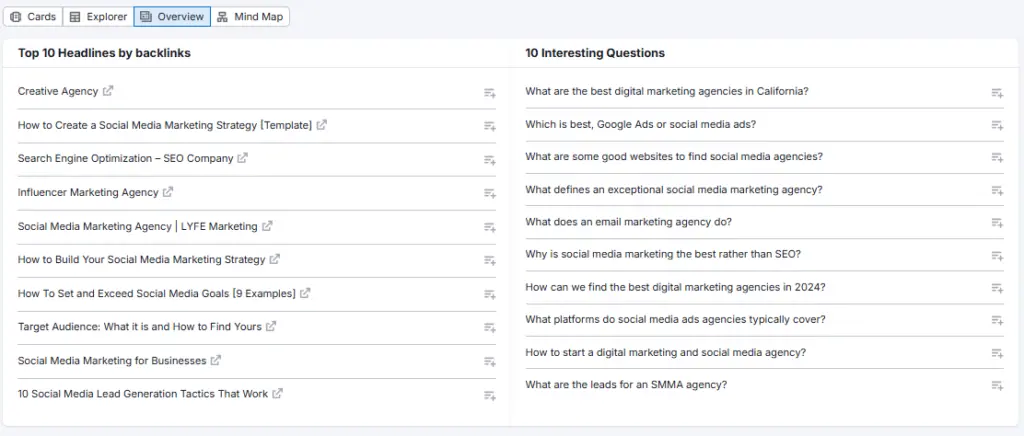Click question 'Why is social media marketing the best'

point(662,254)
